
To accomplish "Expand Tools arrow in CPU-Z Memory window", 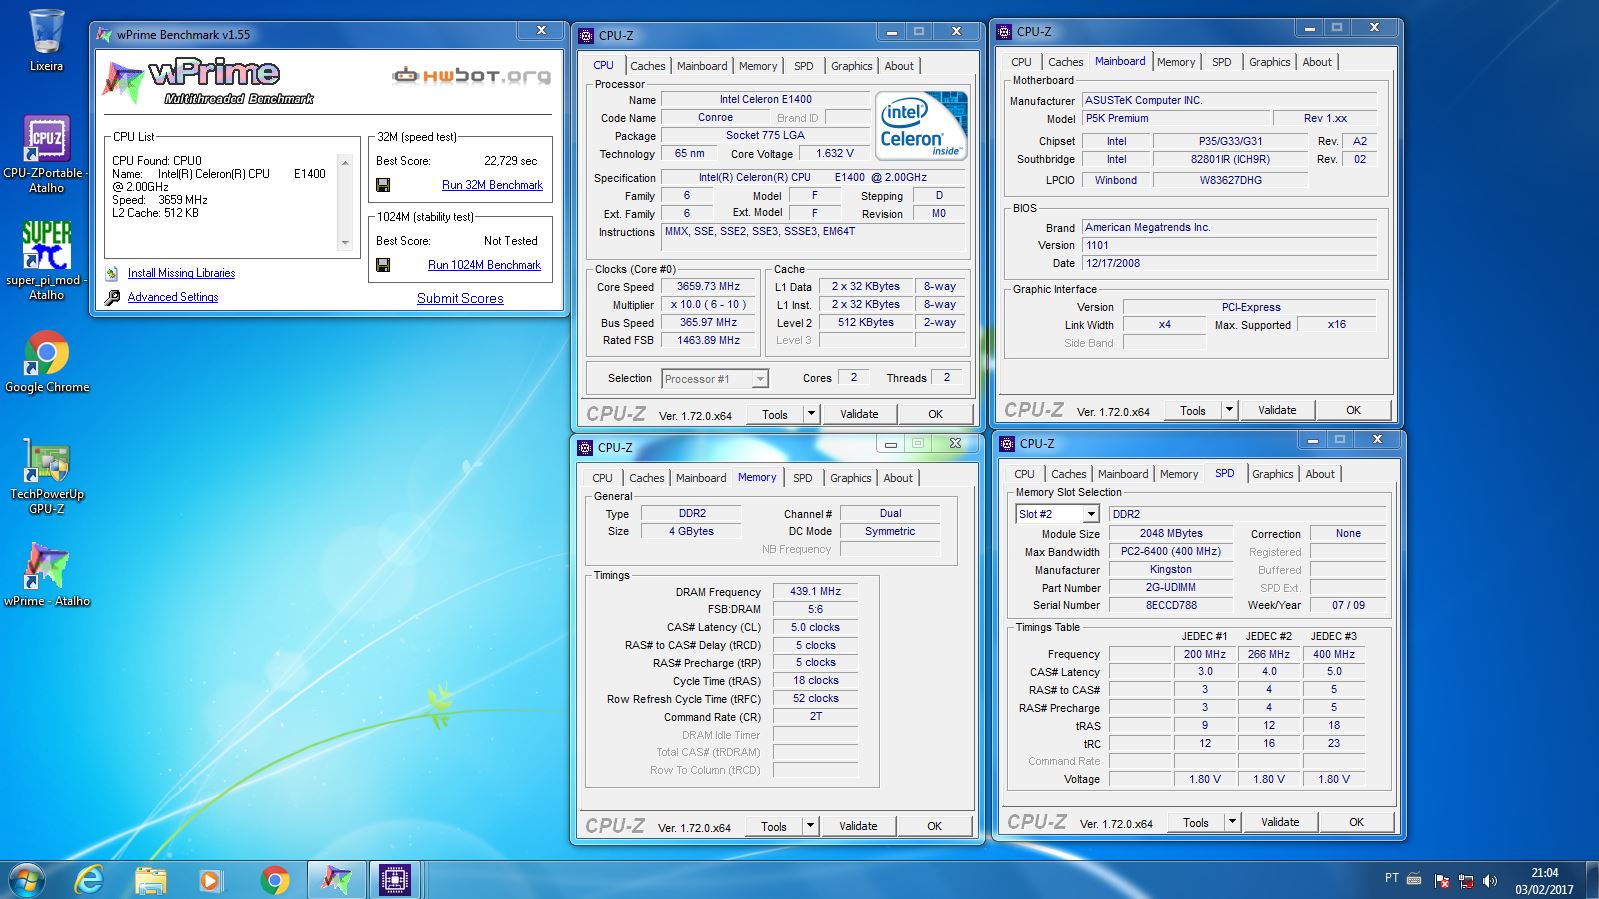I will pos(810,826).
